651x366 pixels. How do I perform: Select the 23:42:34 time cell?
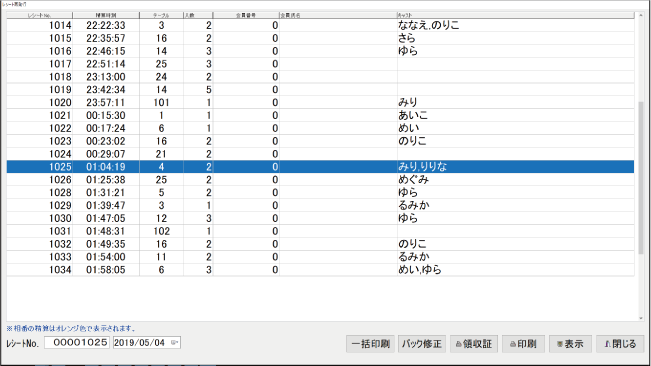tap(106, 90)
